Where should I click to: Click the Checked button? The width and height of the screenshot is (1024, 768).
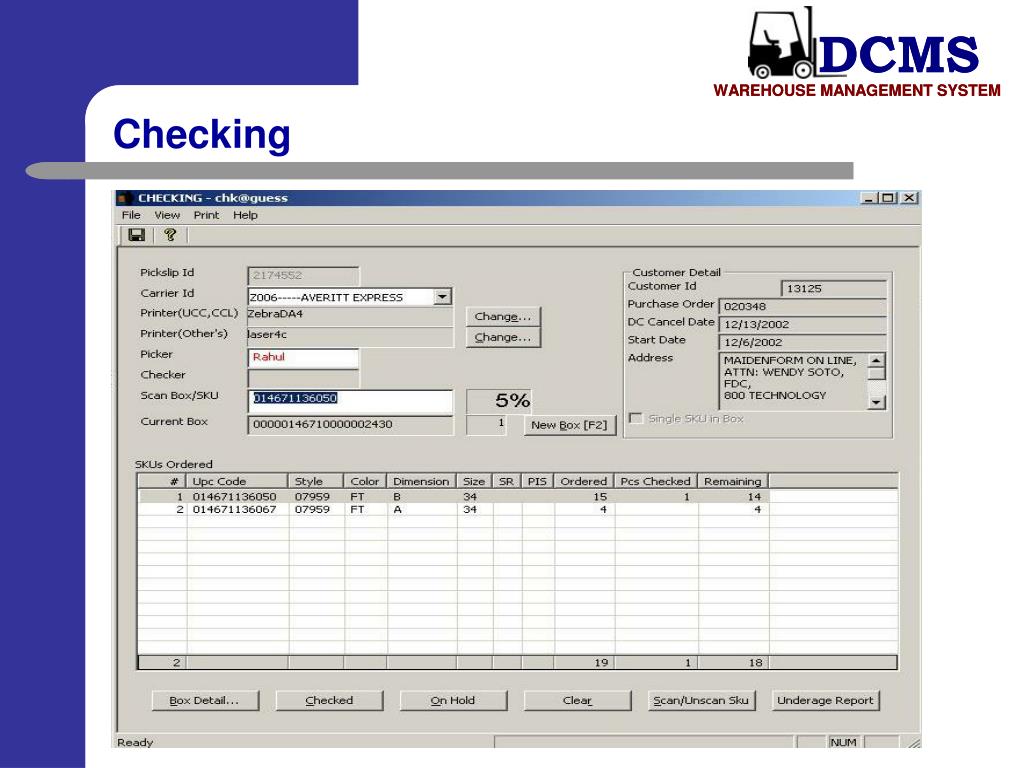coord(329,701)
